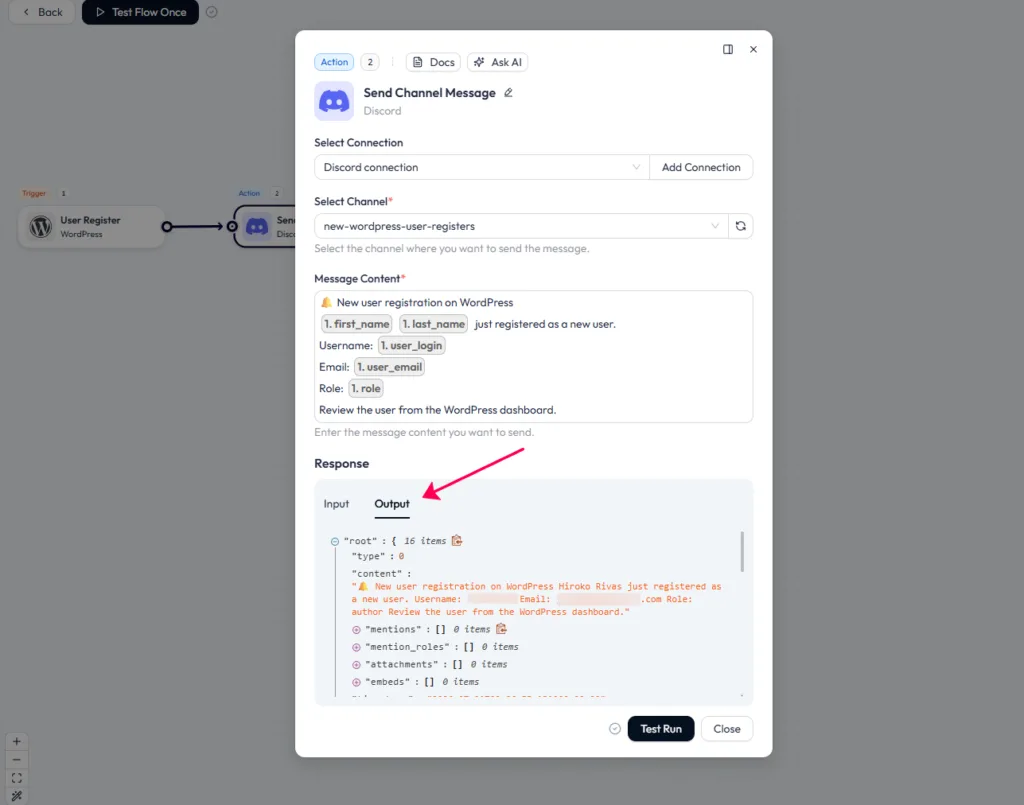Copy the mentions array with its clipboard icon
The width and height of the screenshot is (1024, 805).
[501, 629]
